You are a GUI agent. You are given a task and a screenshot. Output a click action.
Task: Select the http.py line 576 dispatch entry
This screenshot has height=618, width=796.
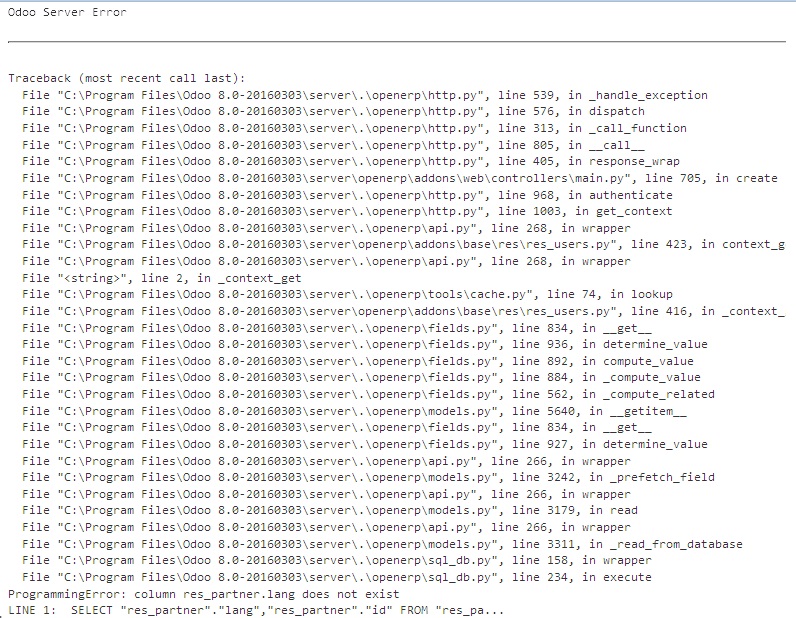[x=333, y=111]
